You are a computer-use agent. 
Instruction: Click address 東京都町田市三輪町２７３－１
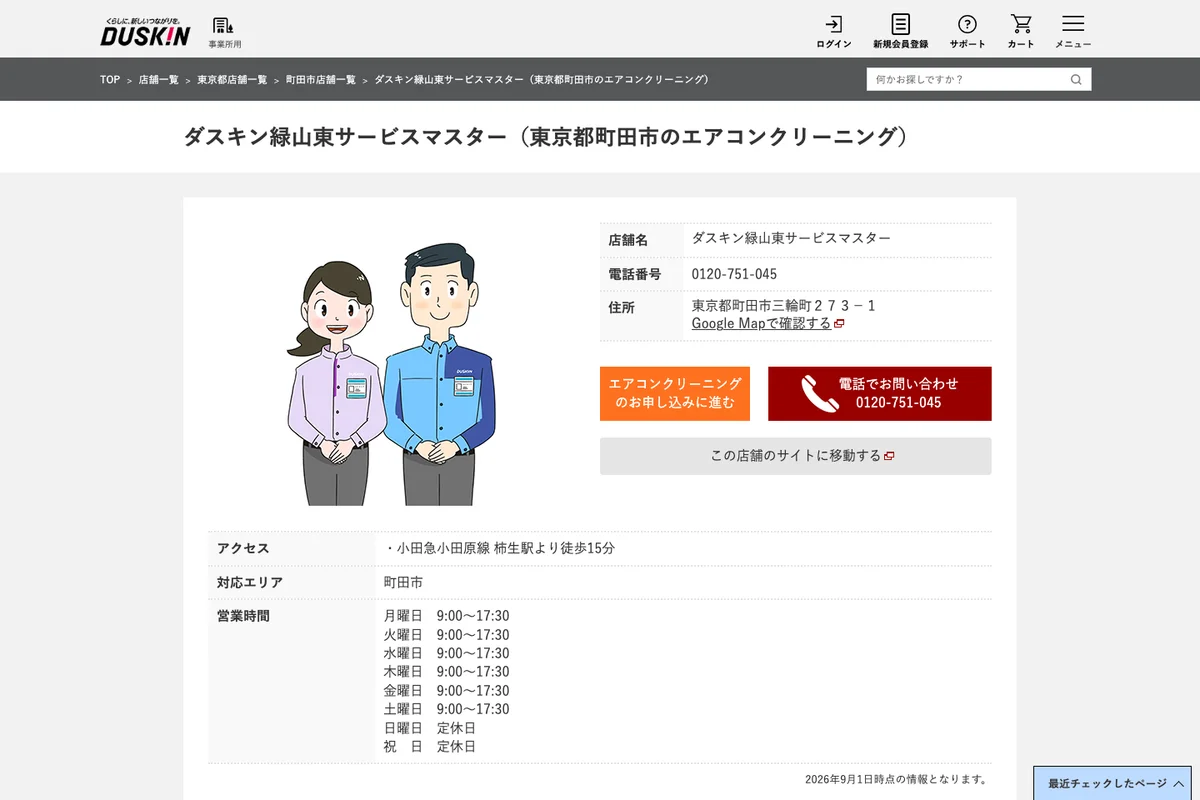[x=784, y=305]
